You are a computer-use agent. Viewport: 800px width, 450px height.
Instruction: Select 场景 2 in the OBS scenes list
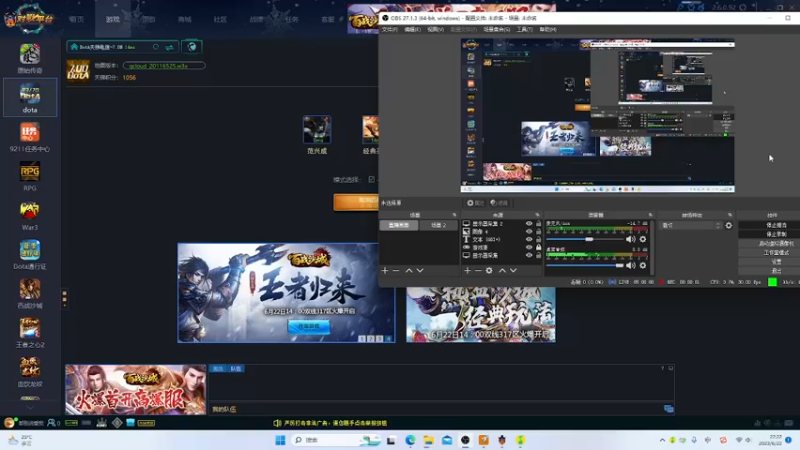click(x=438, y=225)
